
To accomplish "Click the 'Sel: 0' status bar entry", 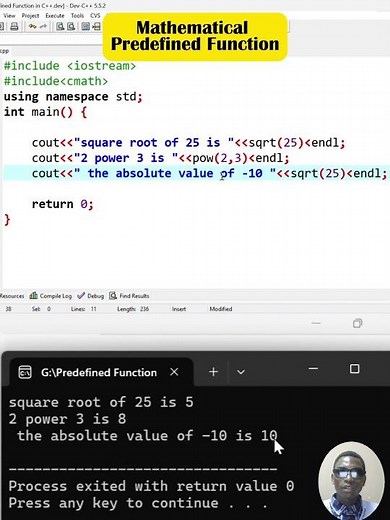I will click(41, 309).
